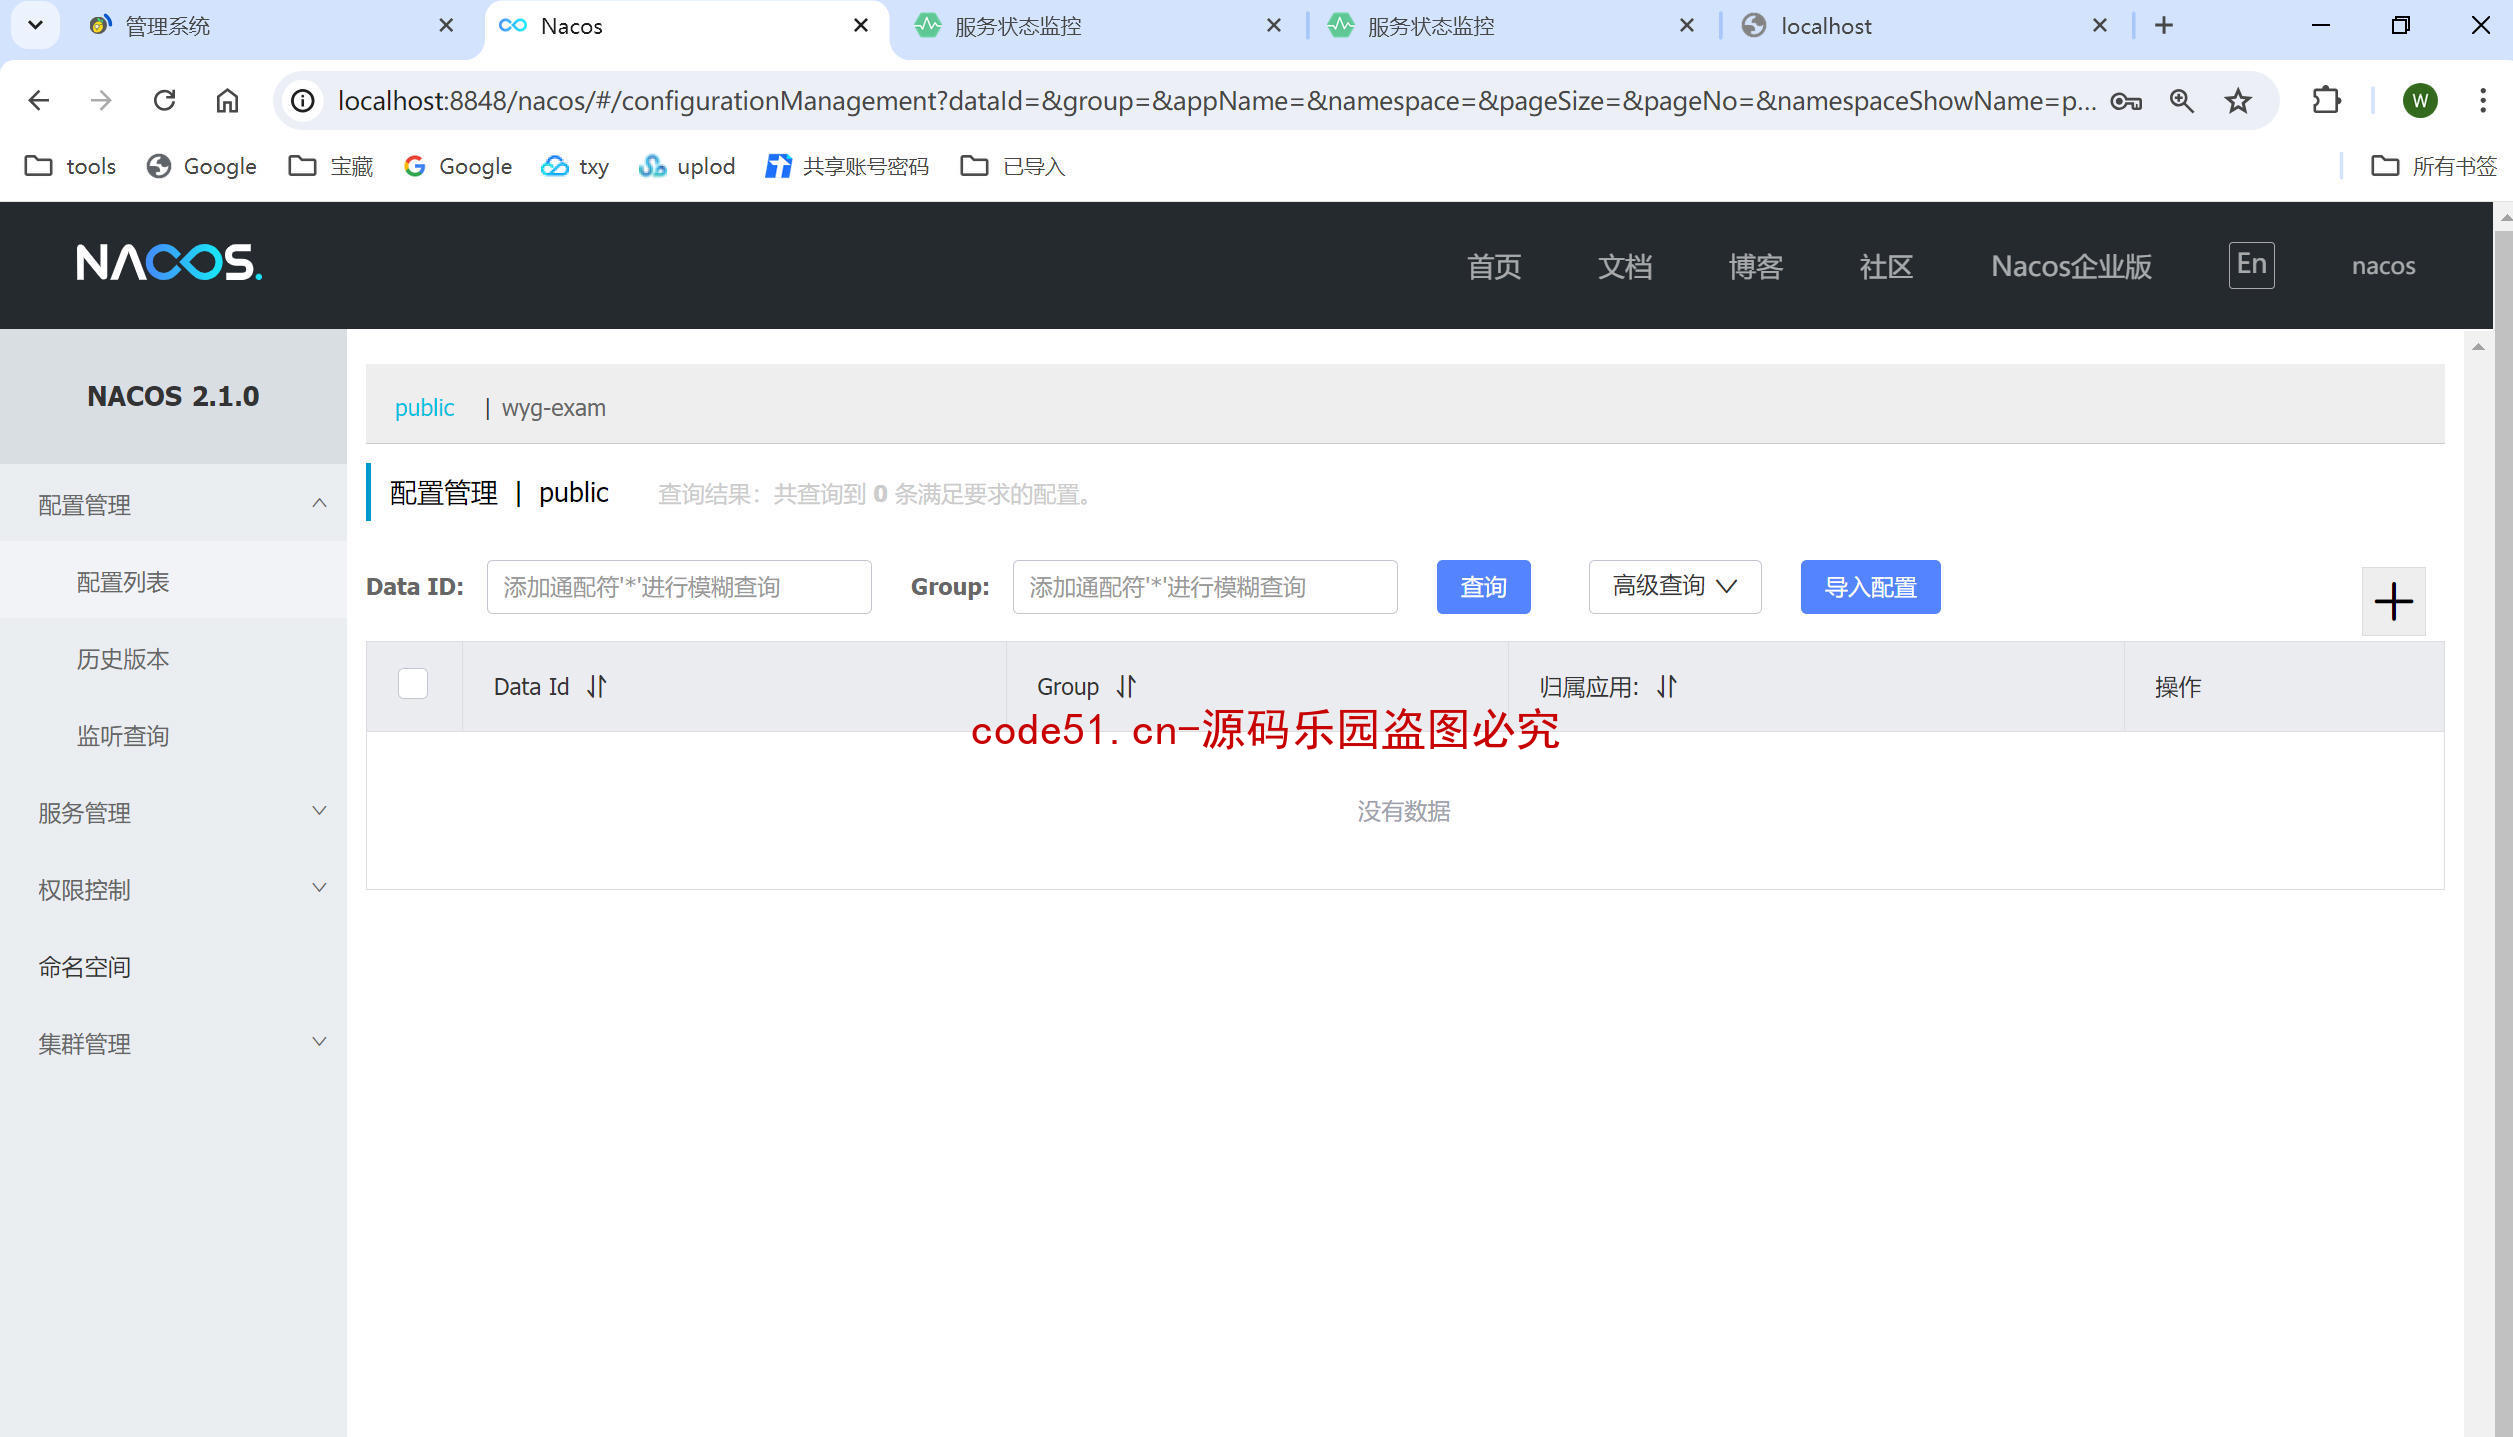This screenshot has height=1437, width=2513.
Task: Select the public namespace tab
Action: tap(424, 408)
